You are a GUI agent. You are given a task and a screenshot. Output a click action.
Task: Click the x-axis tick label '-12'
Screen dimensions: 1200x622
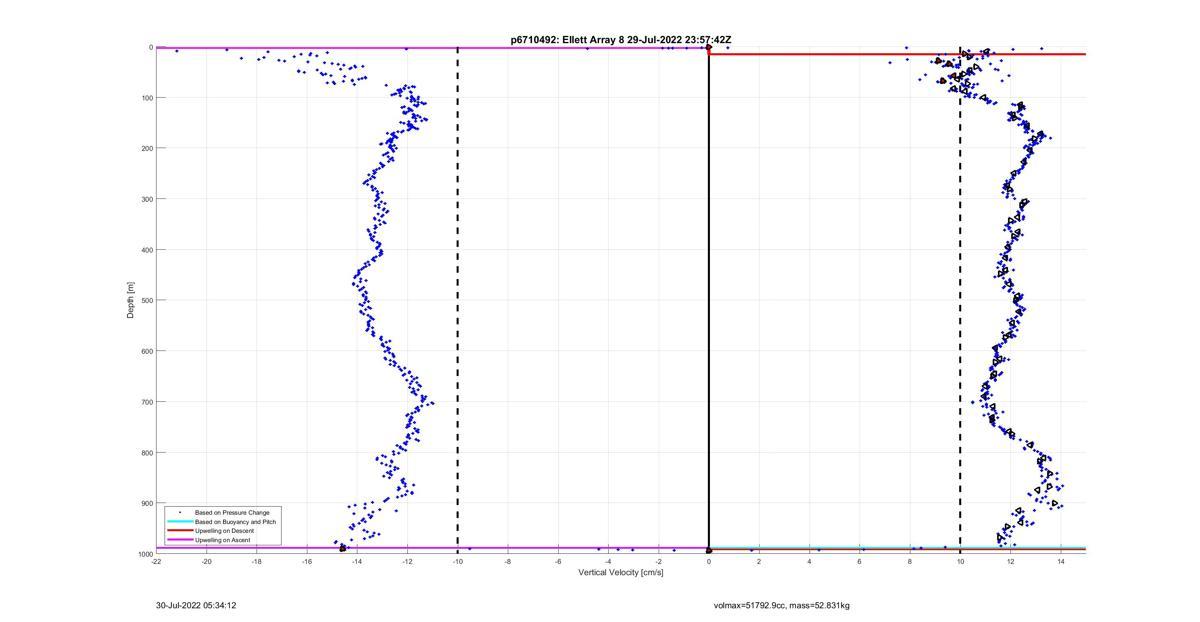[x=407, y=561]
